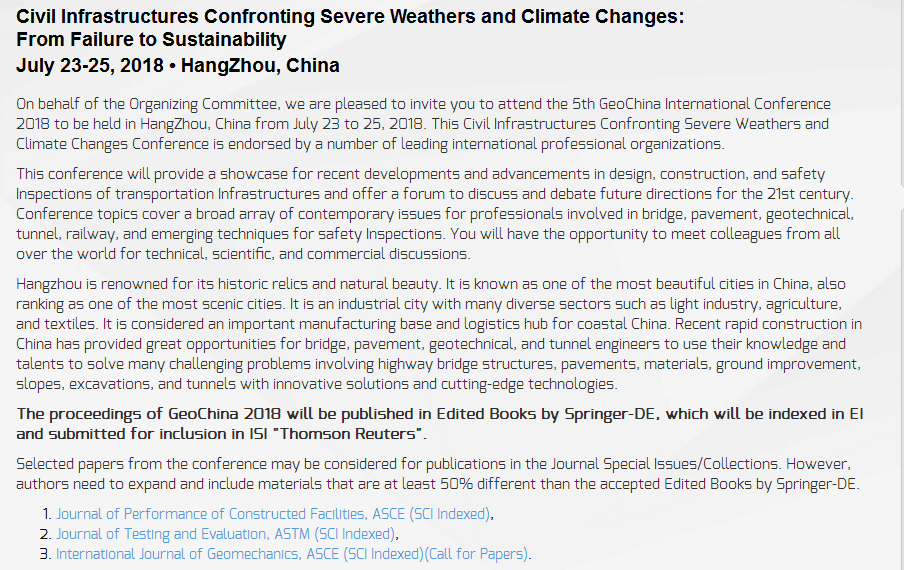Click the 'July 23-25, 2018 • HangZhou, China' date heading
This screenshot has width=904, height=570.
pos(178,65)
